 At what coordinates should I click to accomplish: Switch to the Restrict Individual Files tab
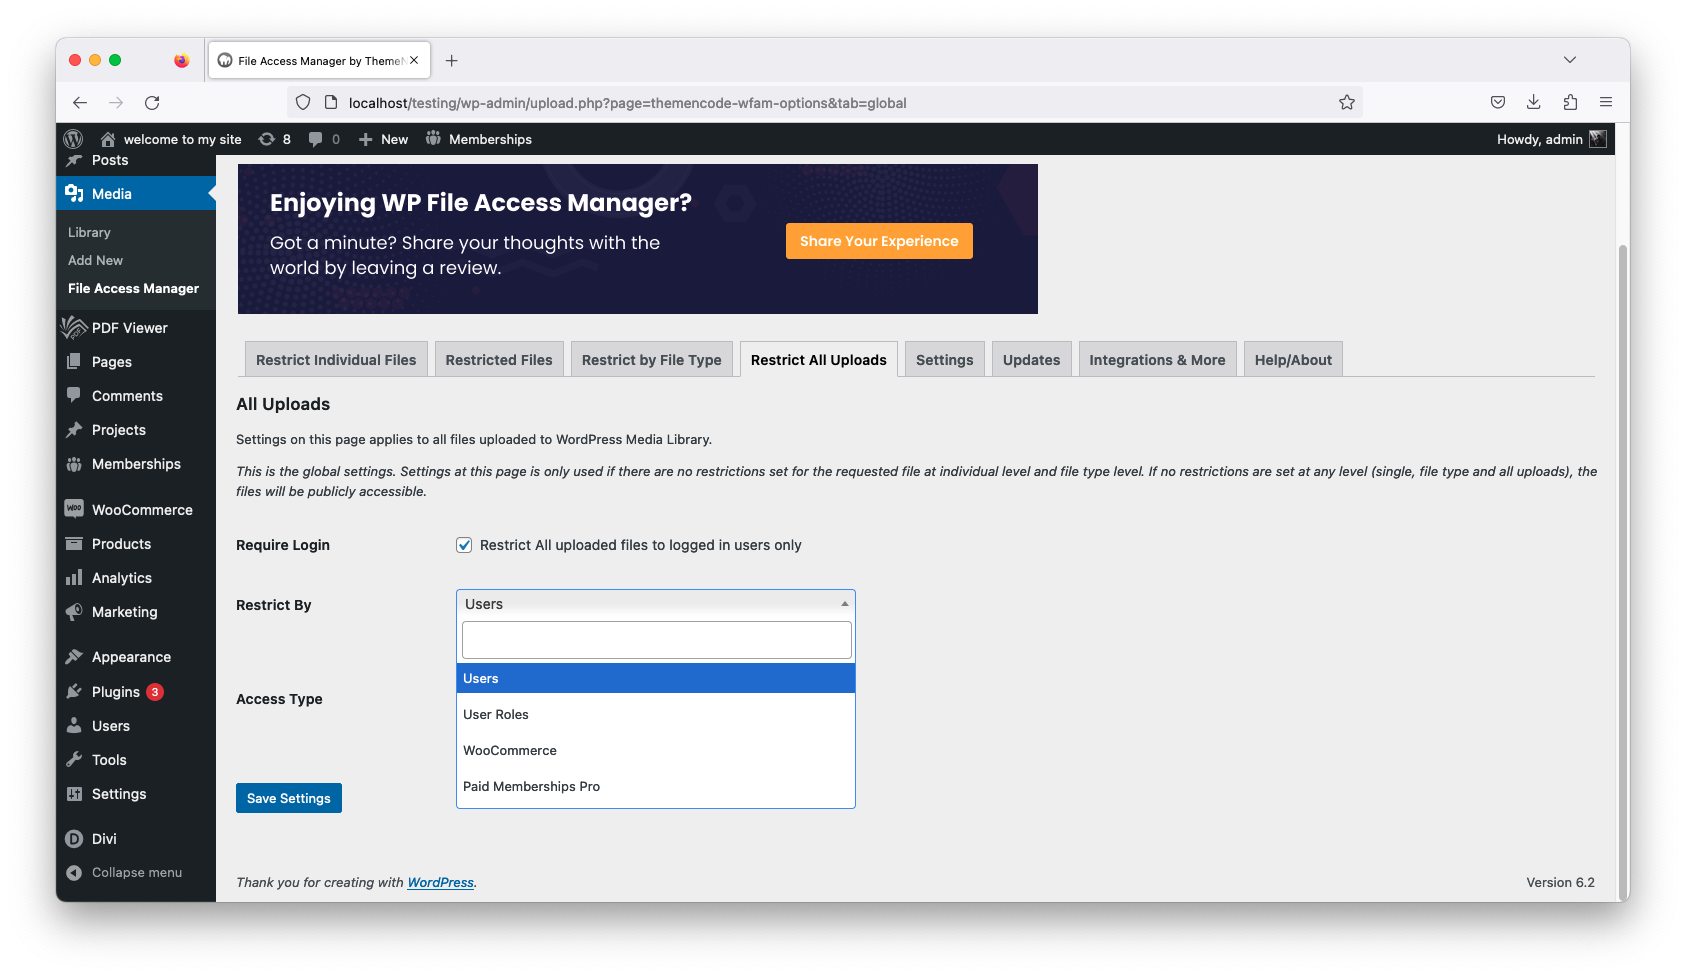pos(336,360)
